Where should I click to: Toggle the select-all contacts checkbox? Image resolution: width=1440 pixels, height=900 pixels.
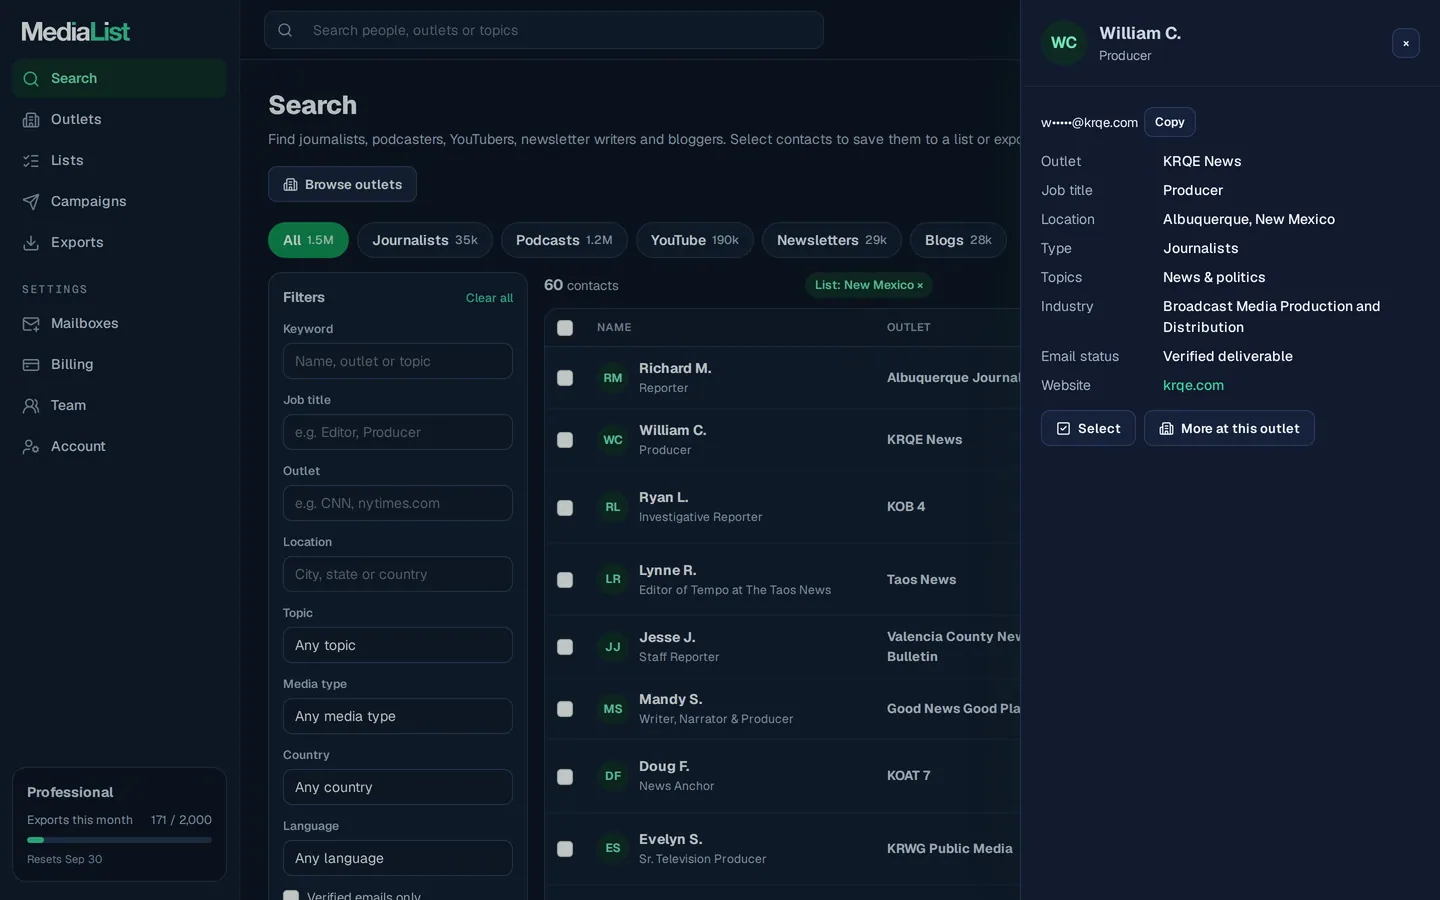click(565, 328)
